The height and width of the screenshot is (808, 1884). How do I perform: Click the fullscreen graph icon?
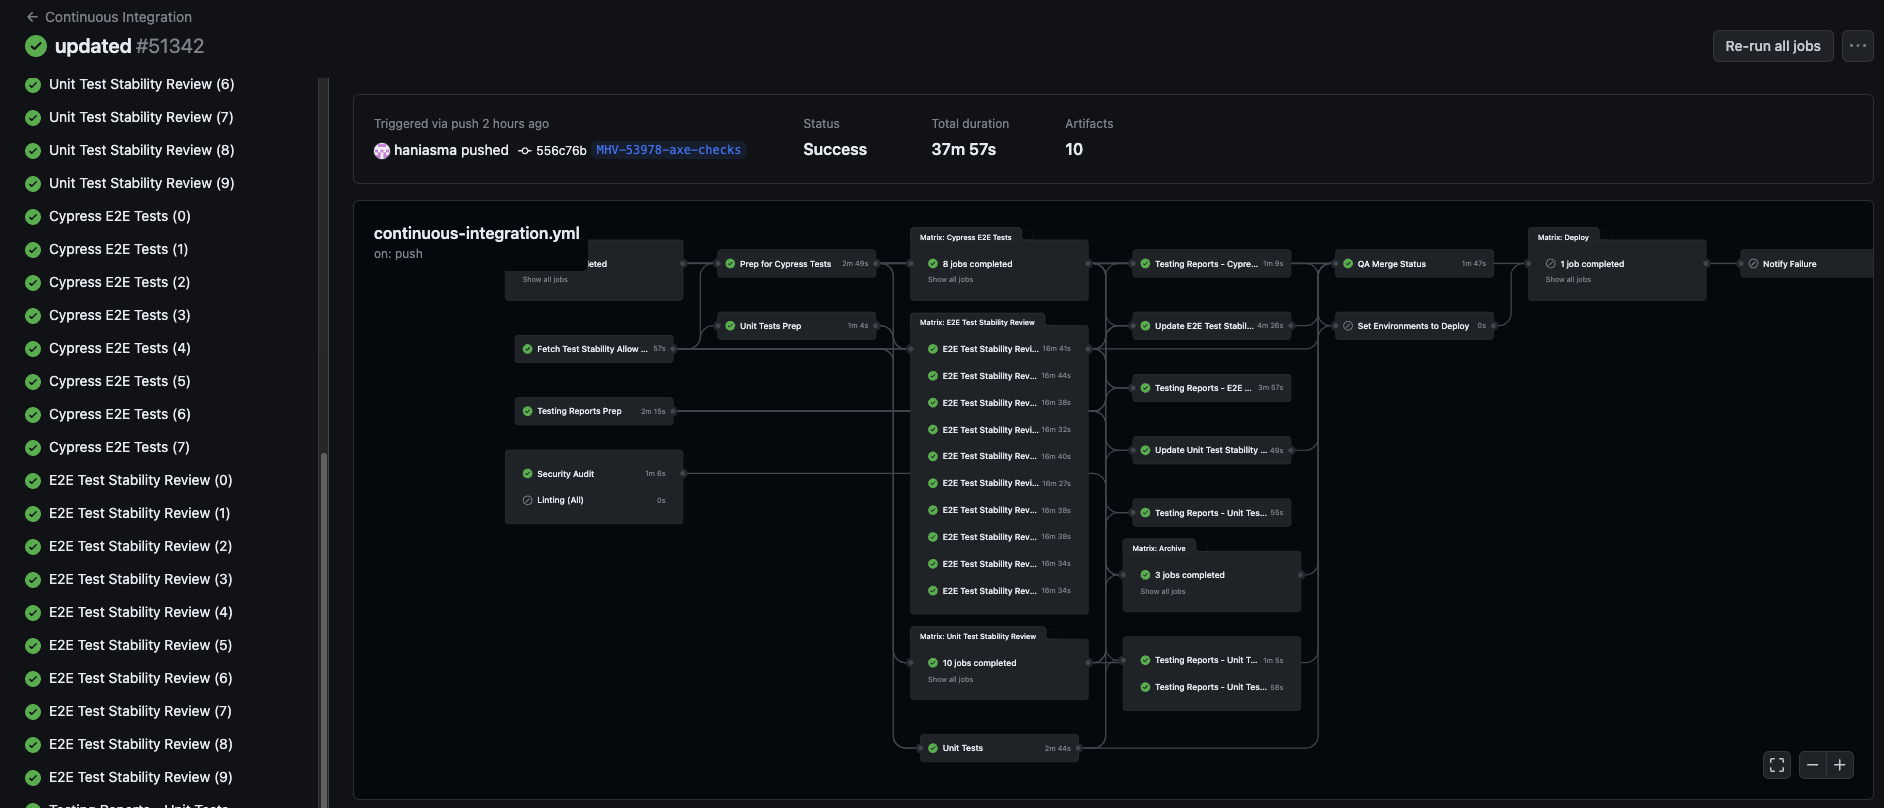[1776, 765]
